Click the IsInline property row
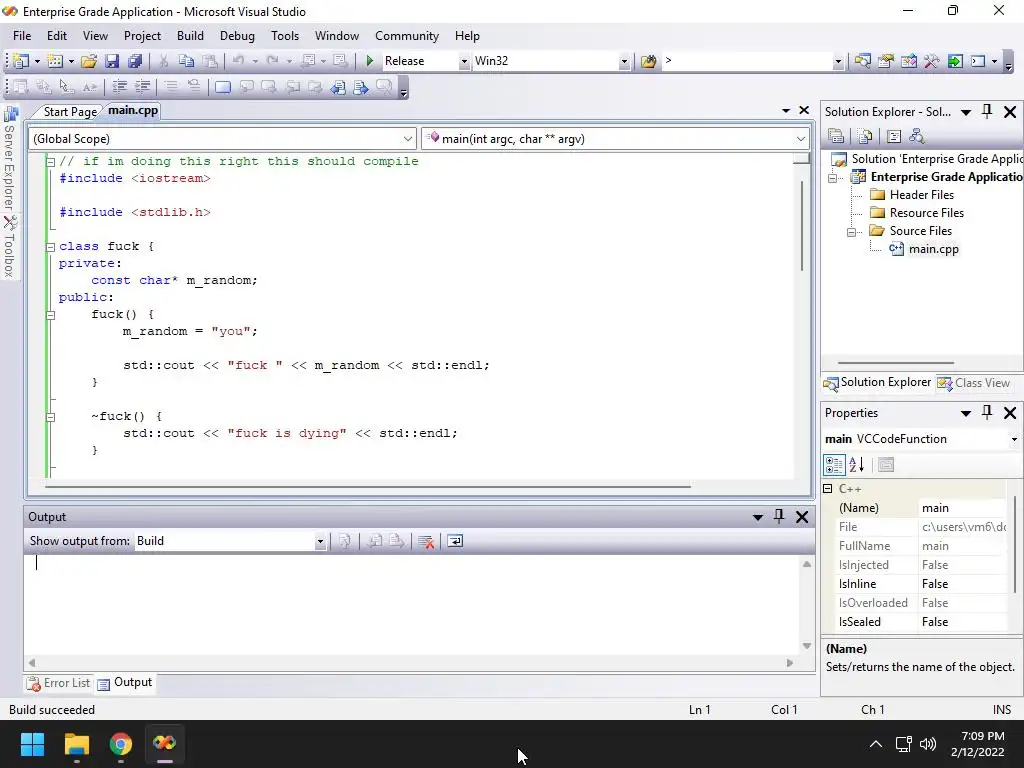This screenshot has height=768, width=1024. [x=921, y=584]
